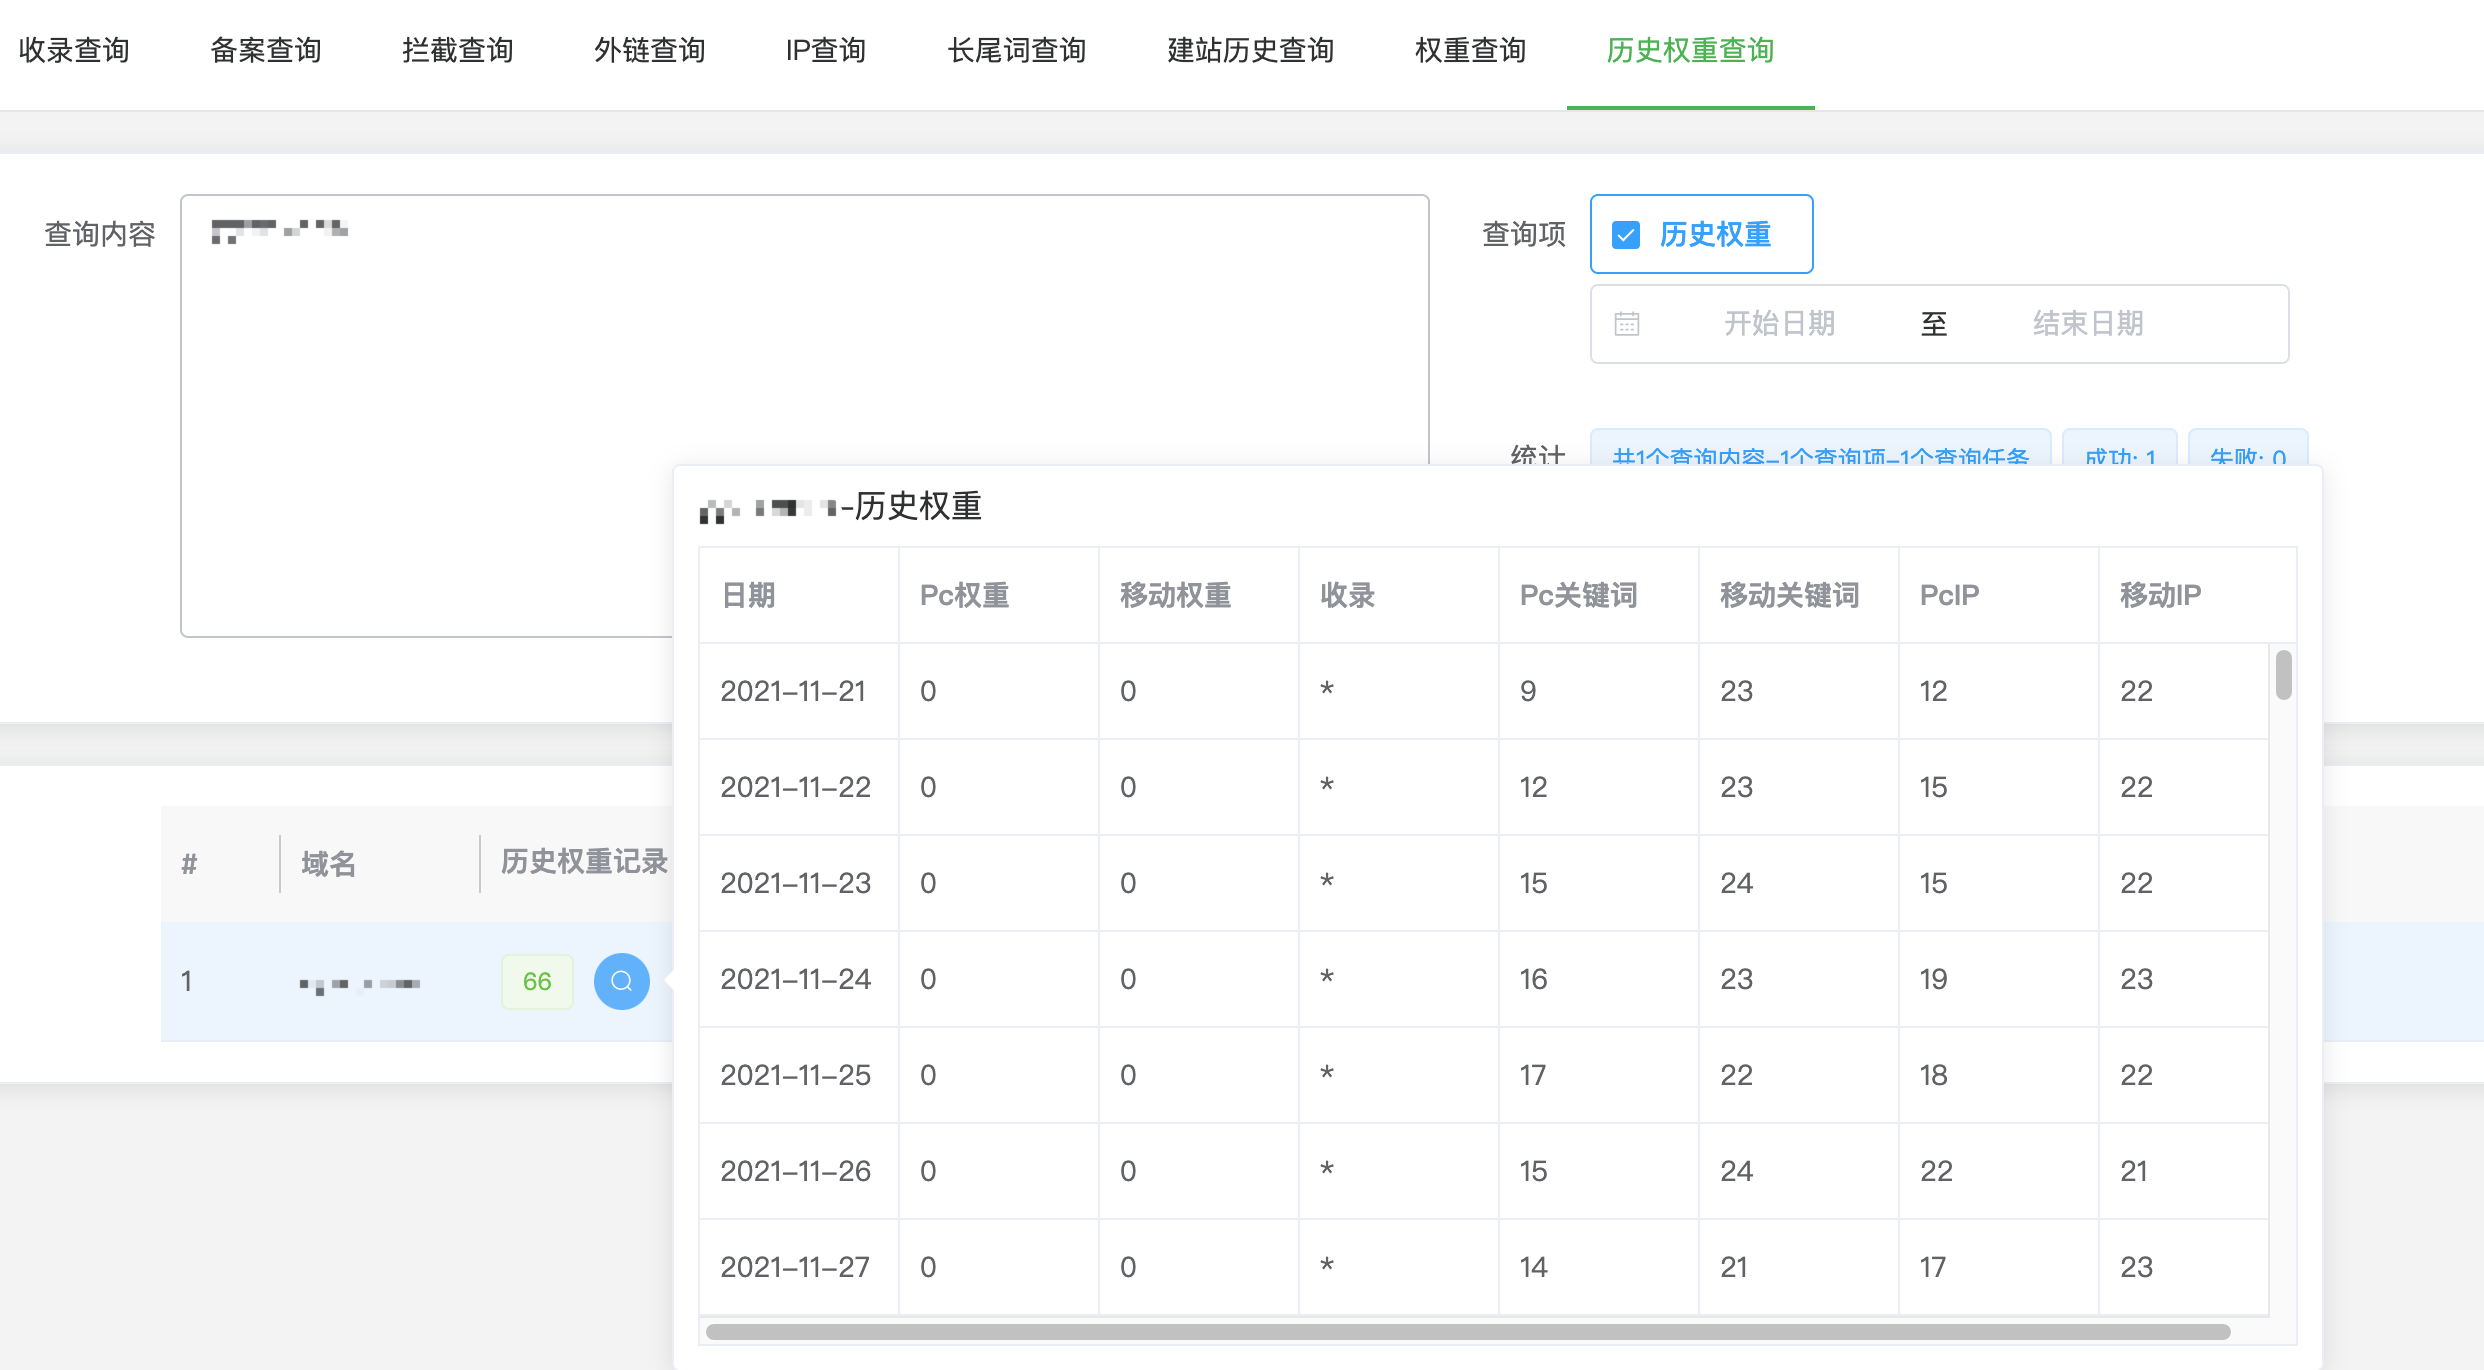Select the 历史权重查询 tab
This screenshot has width=2484, height=1370.
(x=1691, y=50)
